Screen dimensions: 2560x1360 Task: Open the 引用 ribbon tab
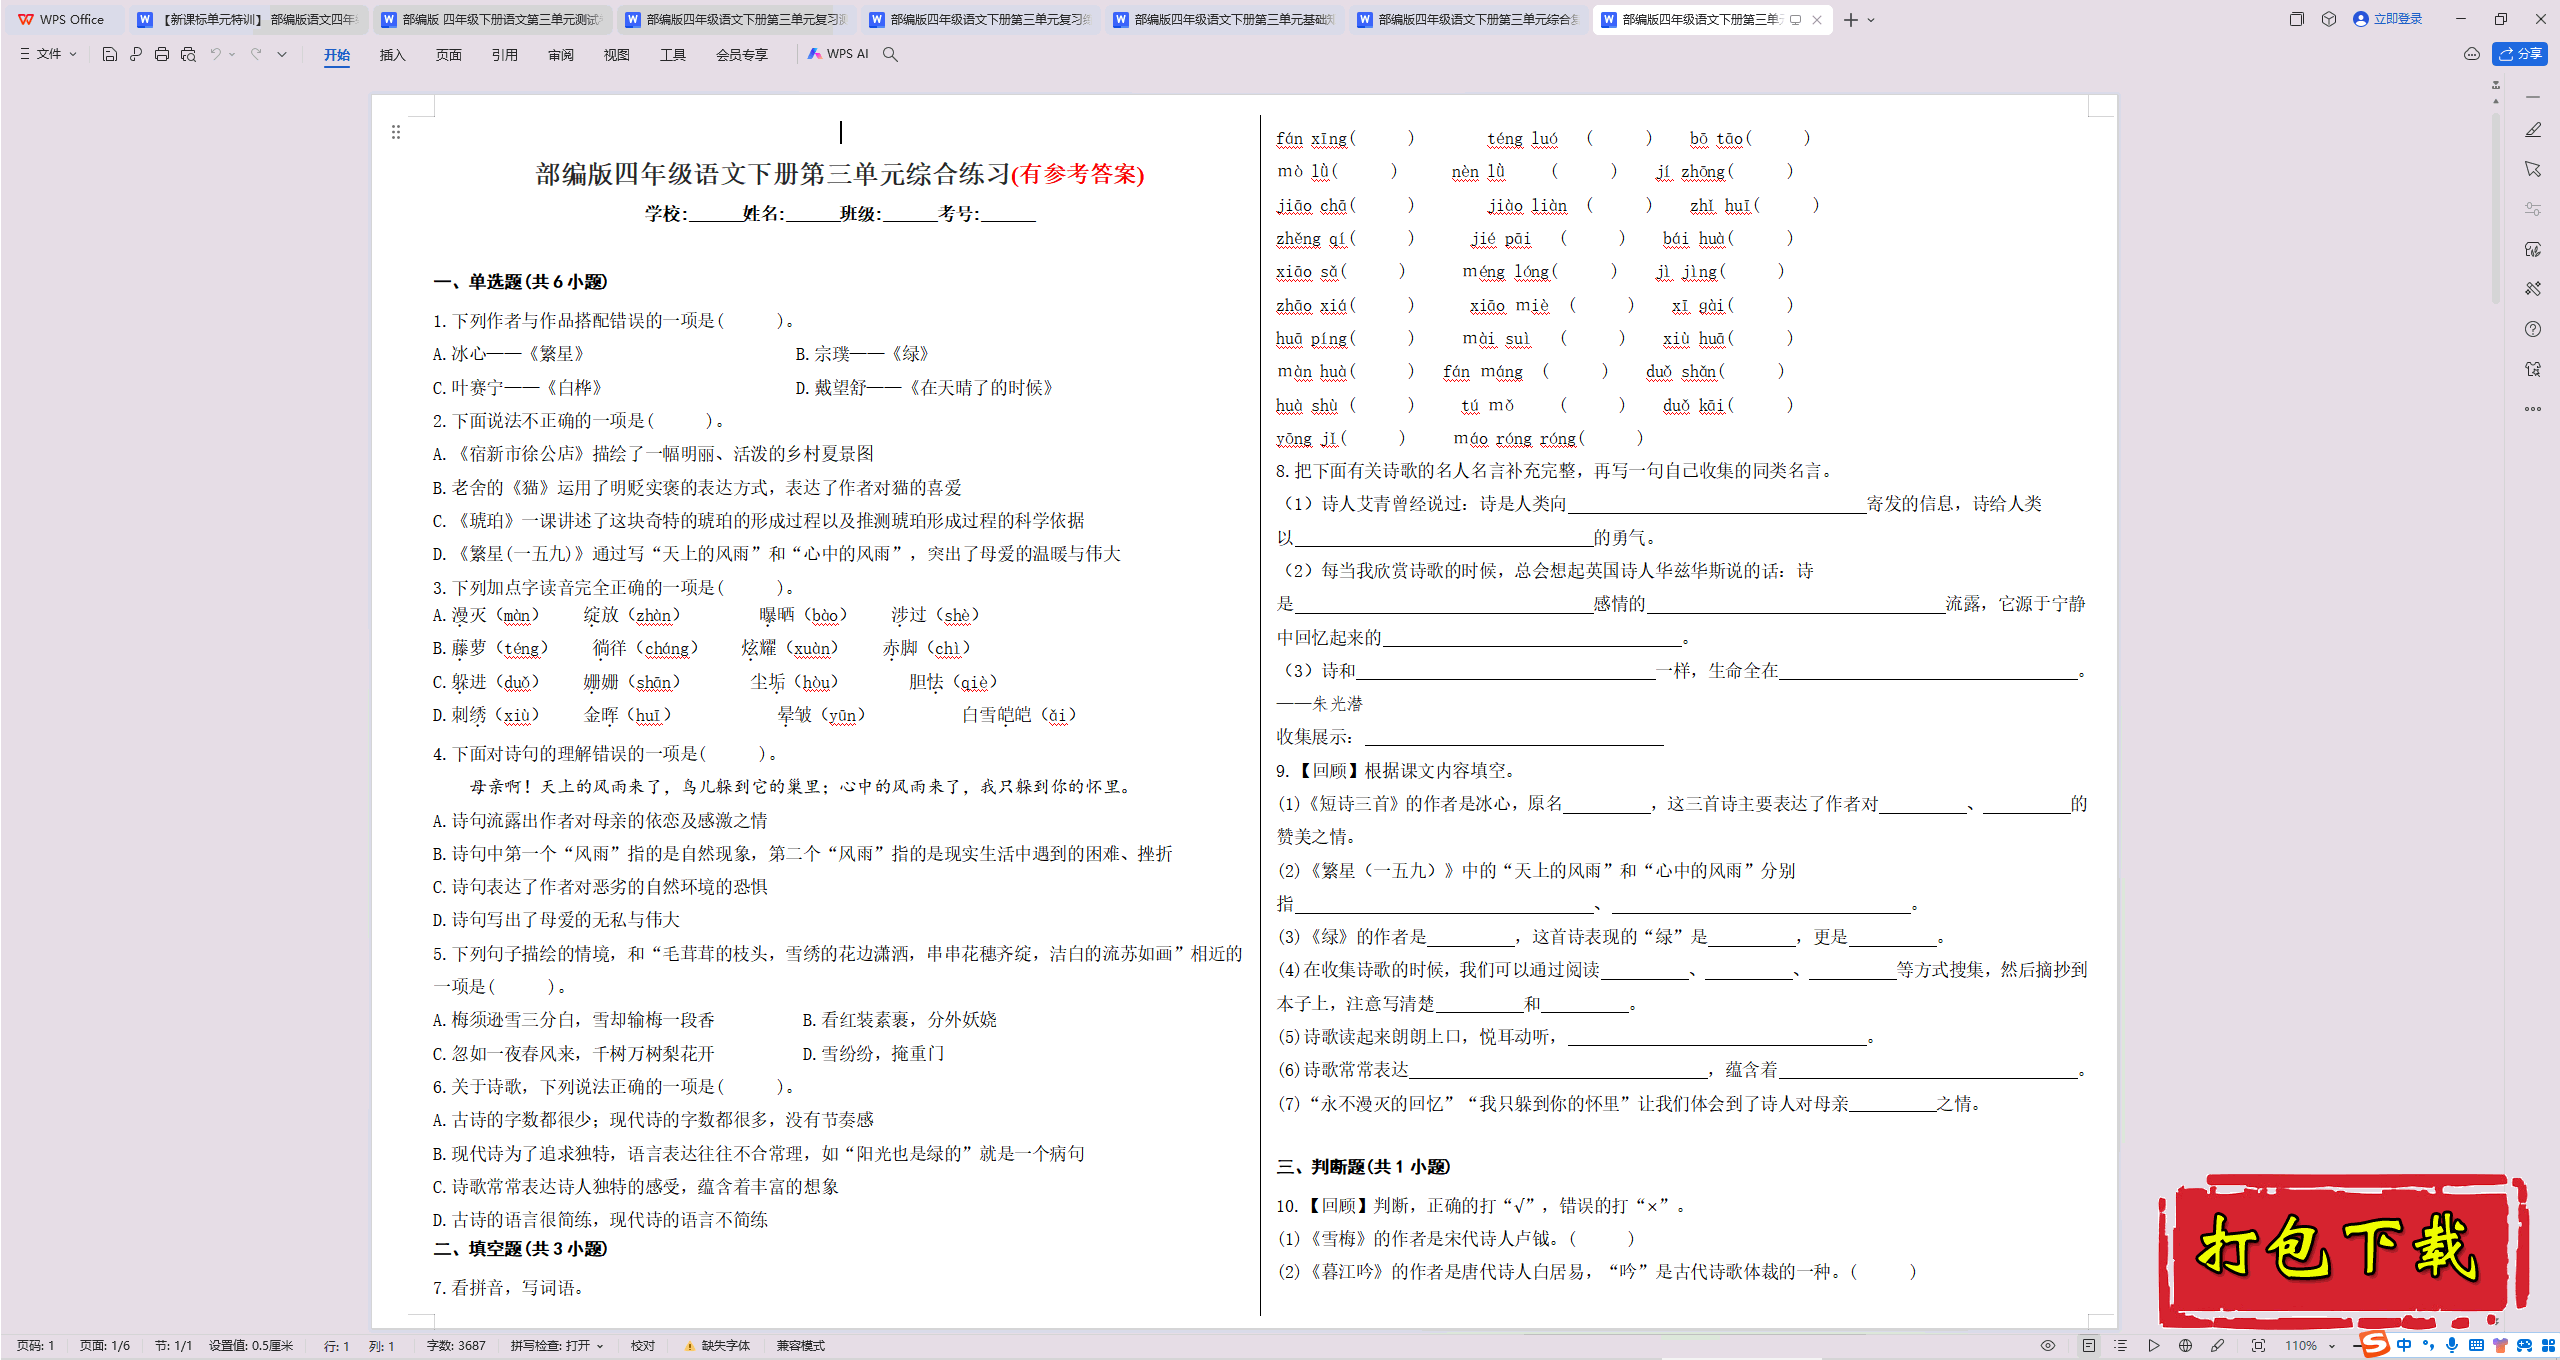[505, 54]
